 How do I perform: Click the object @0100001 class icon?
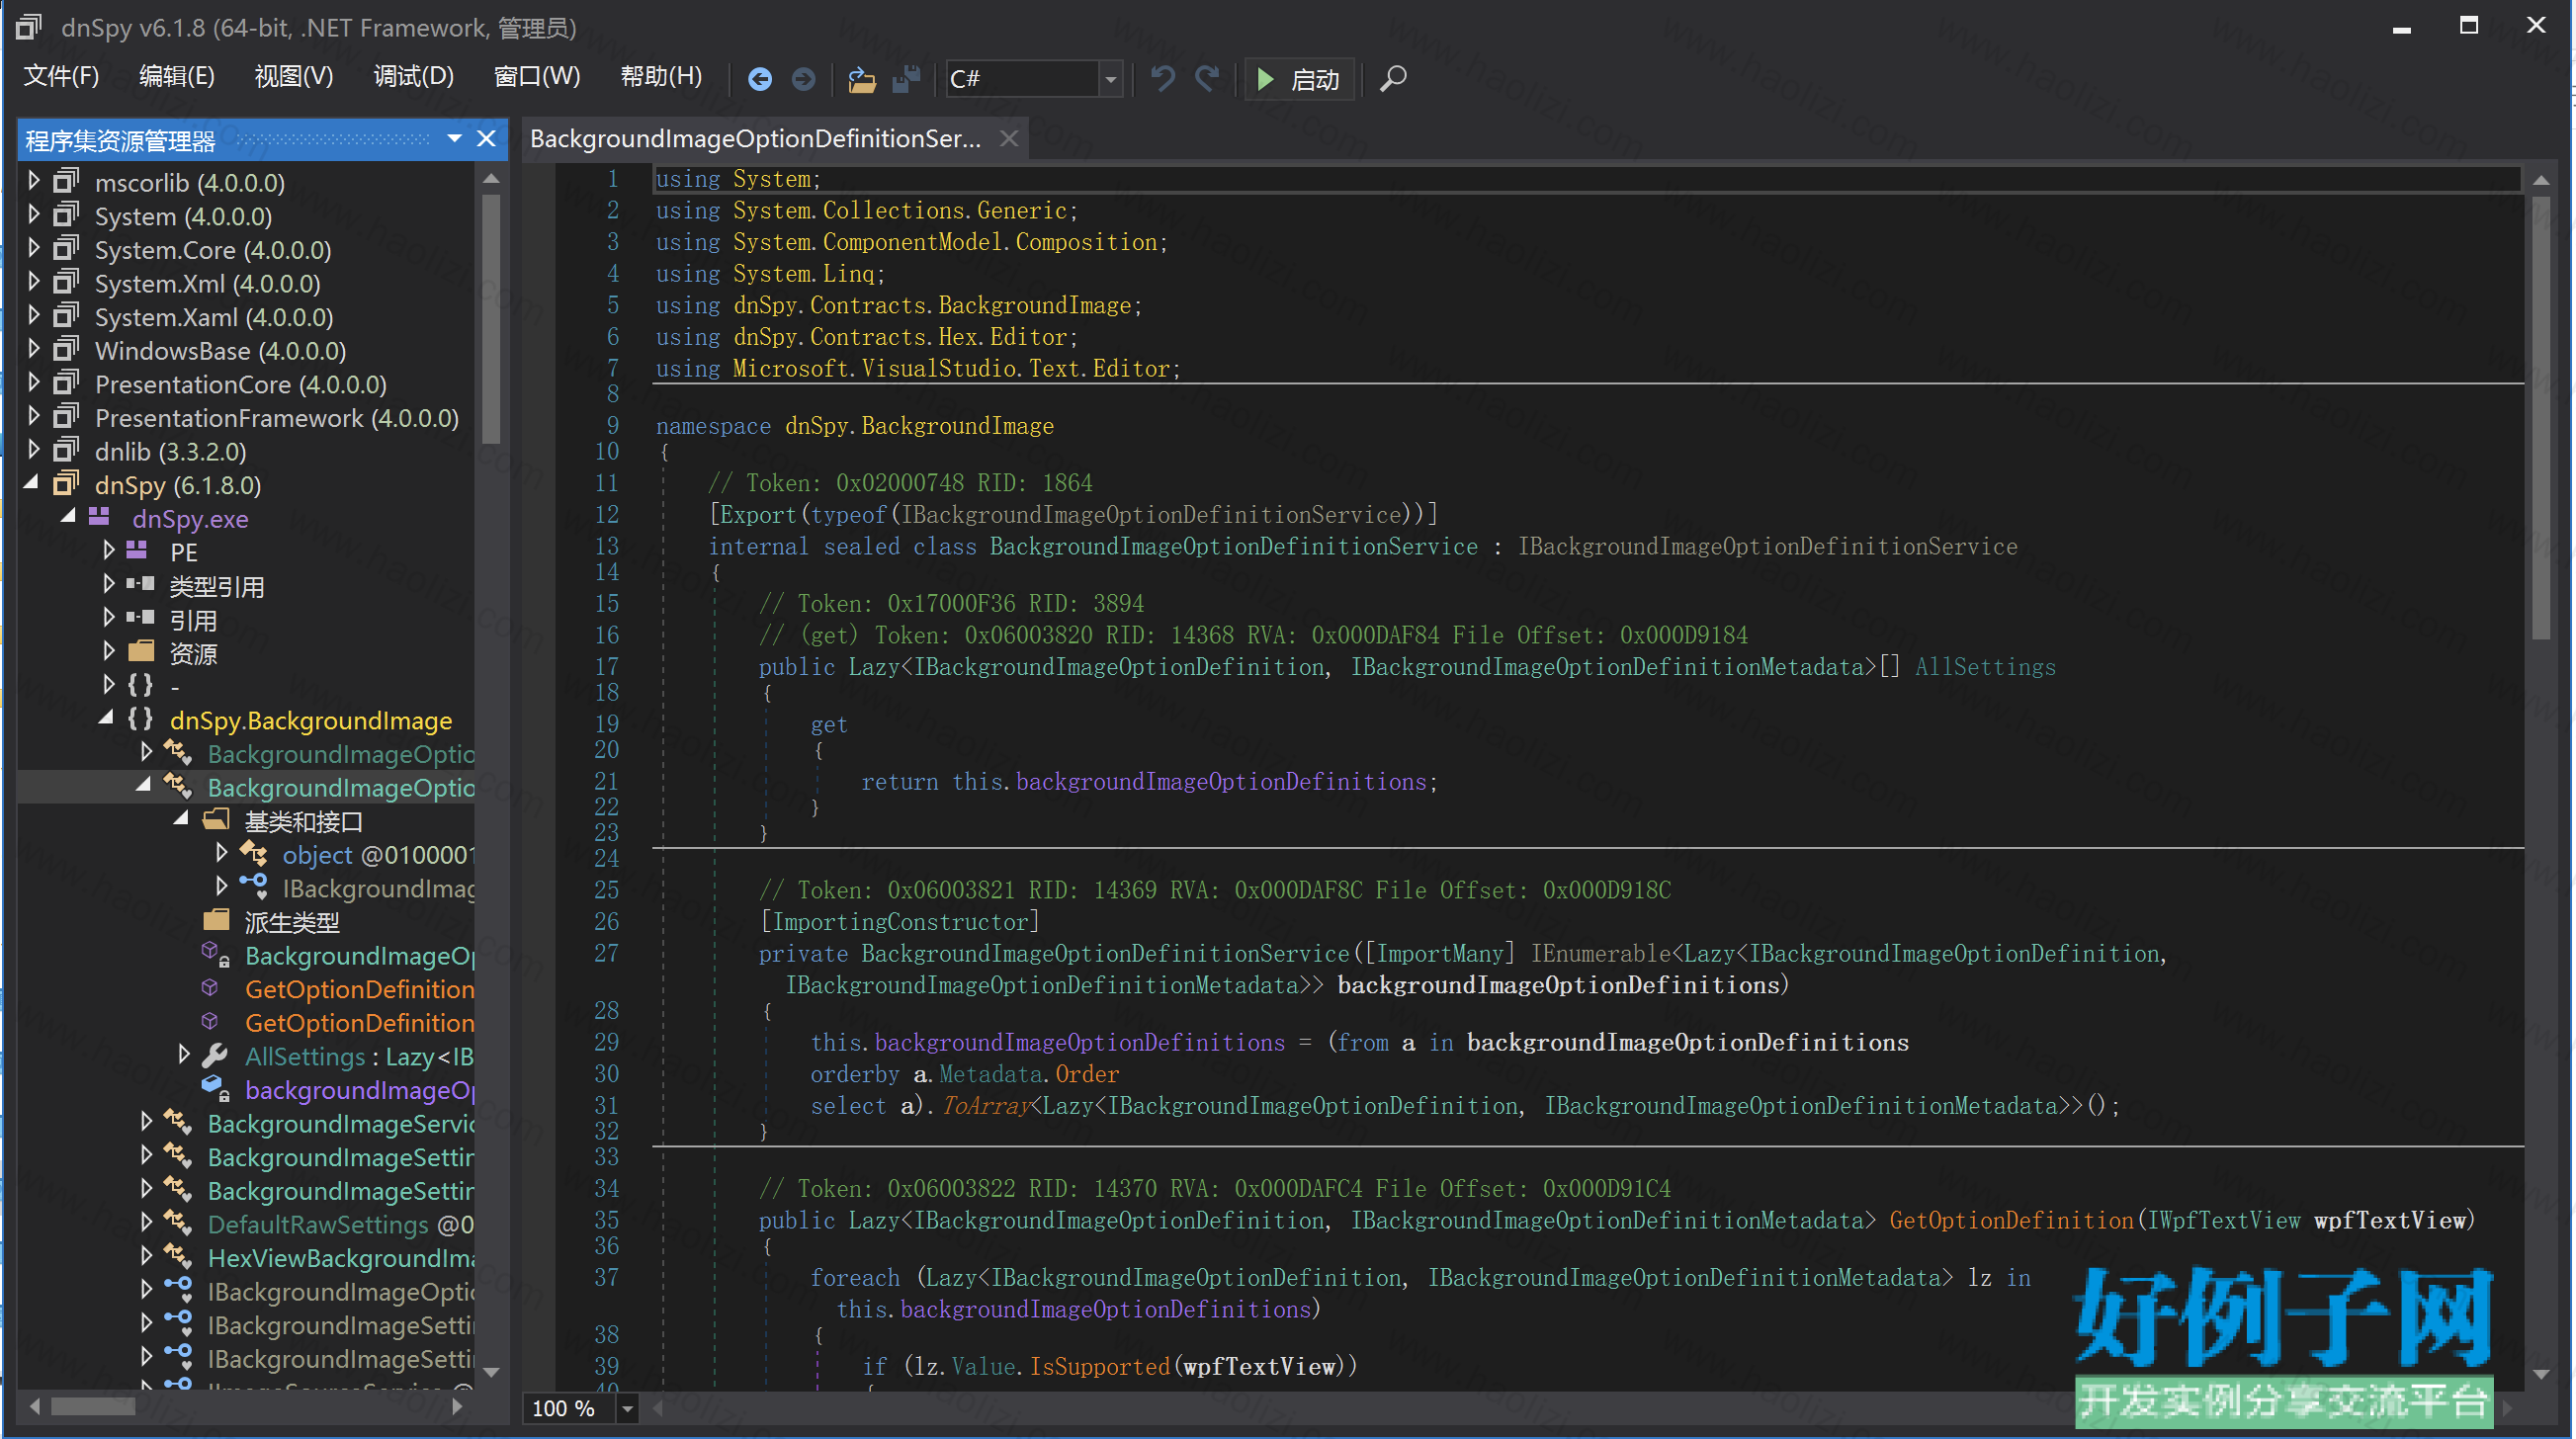(254, 854)
